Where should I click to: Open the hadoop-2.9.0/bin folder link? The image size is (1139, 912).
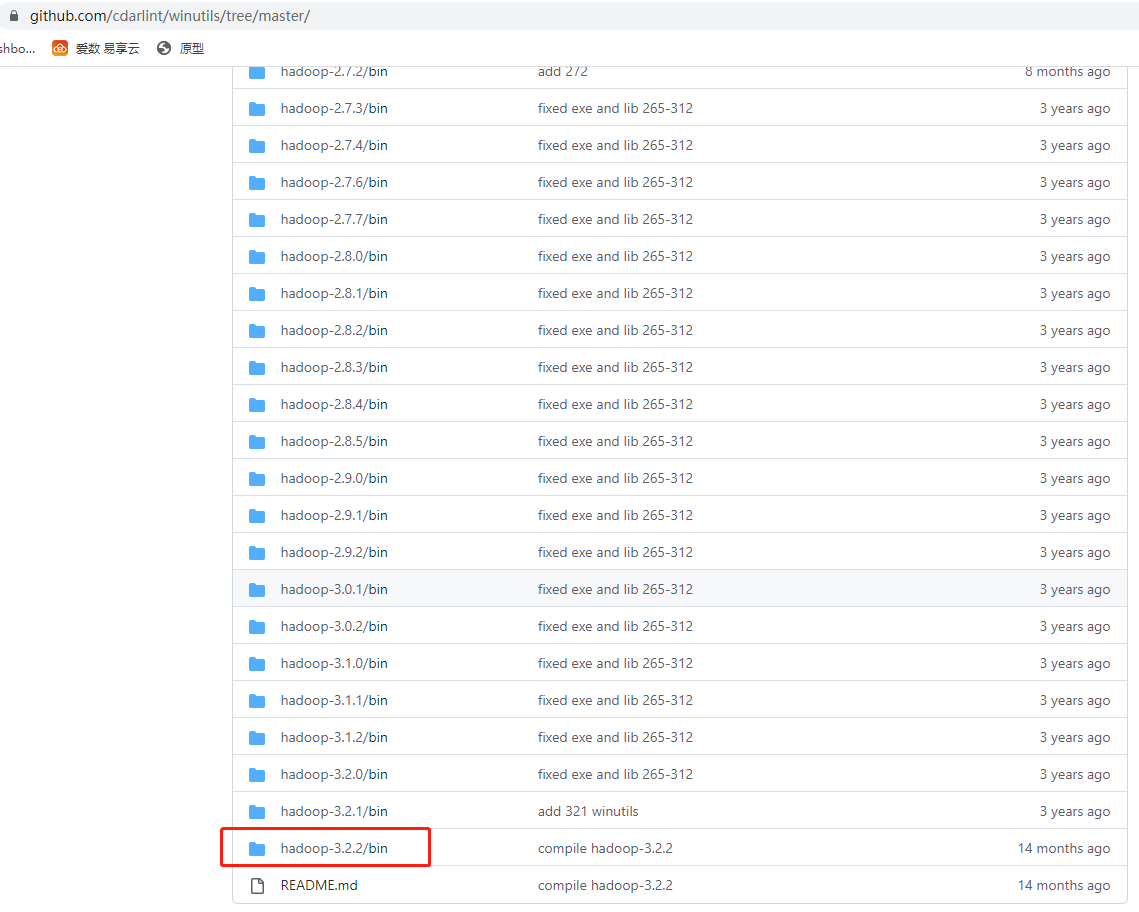pyautogui.click(x=334, y=478)
